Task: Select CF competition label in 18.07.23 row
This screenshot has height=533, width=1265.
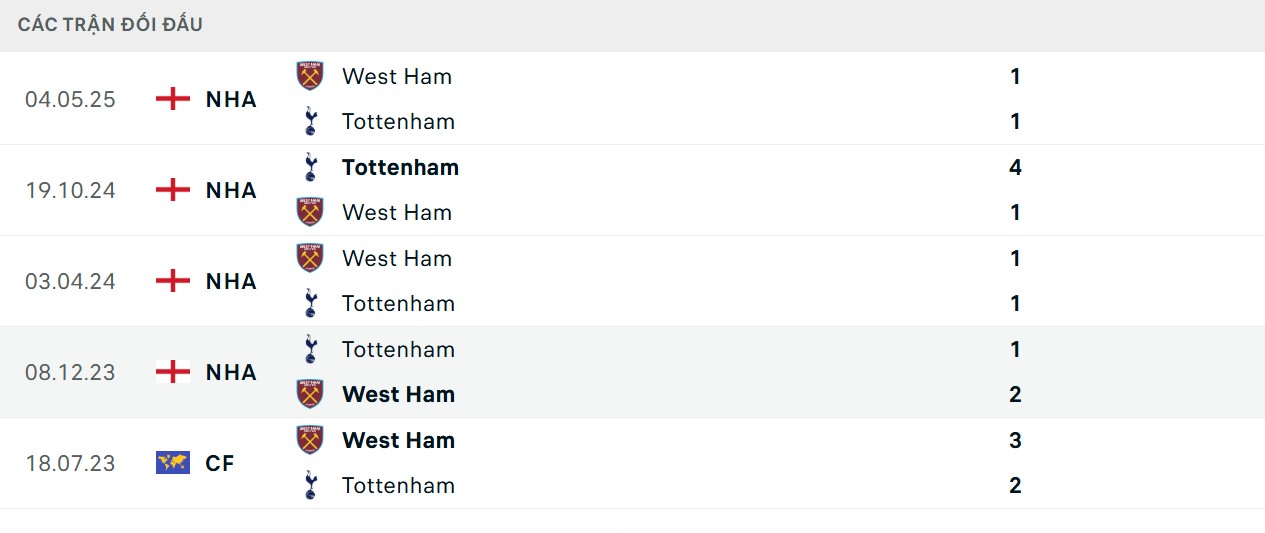Action: coord(220,463)
